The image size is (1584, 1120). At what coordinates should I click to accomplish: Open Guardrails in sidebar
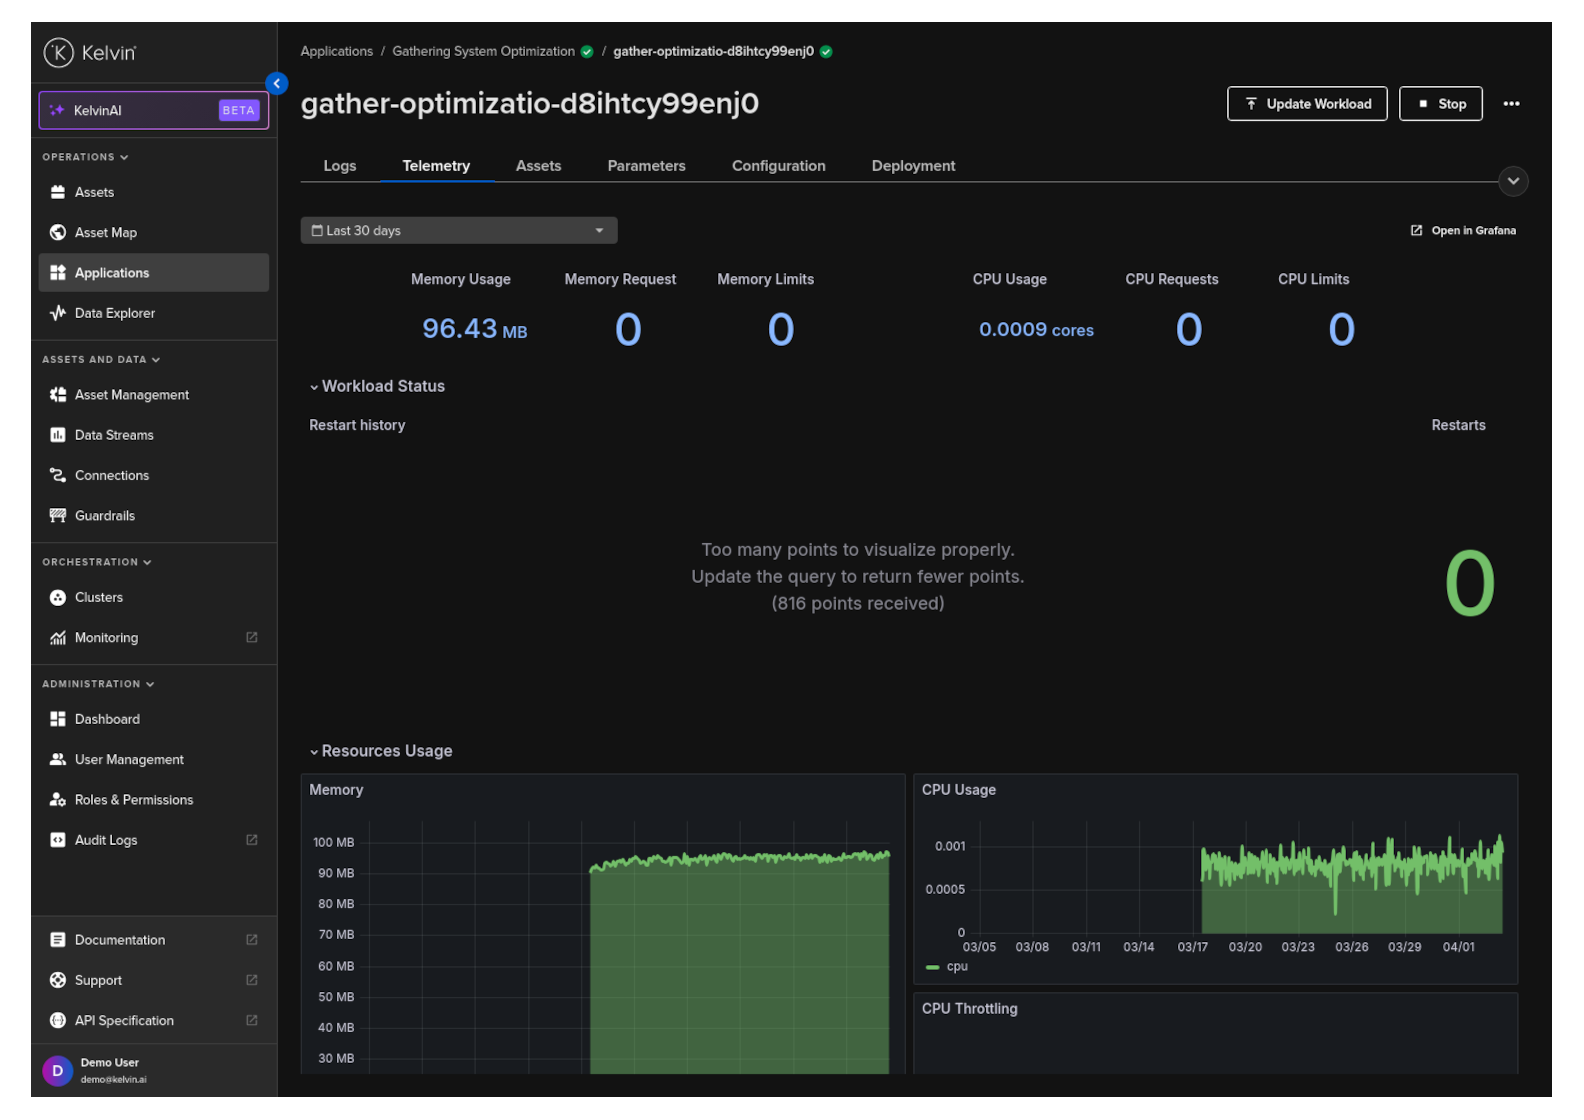104,516
